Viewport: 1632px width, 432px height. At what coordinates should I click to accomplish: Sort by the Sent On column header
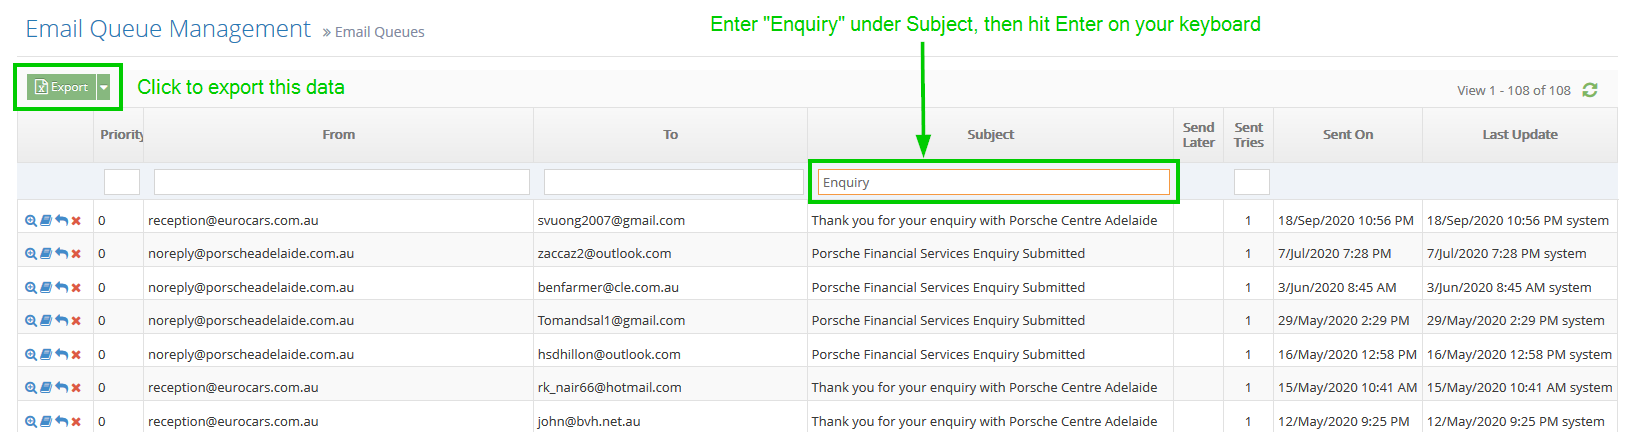tap(1347, 135)
